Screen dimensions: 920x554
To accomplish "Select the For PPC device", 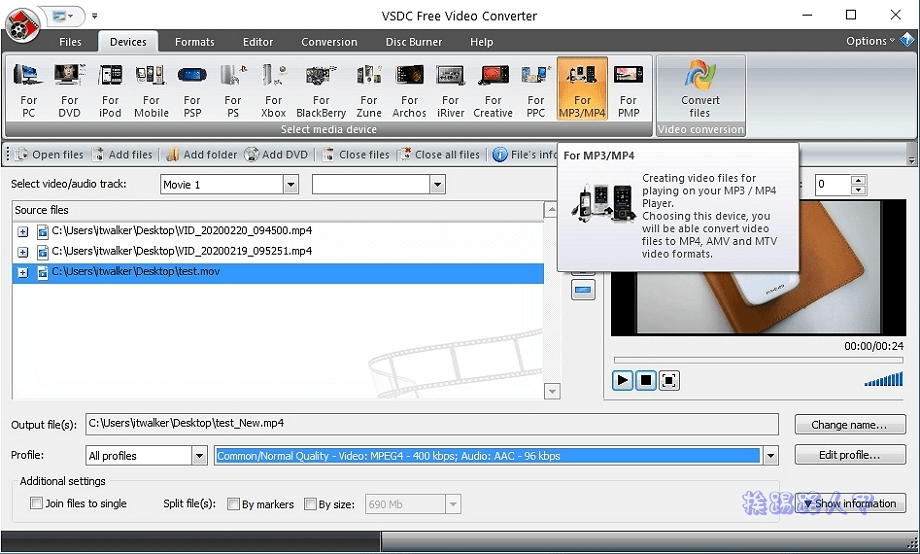I will [x=535, y=90].
